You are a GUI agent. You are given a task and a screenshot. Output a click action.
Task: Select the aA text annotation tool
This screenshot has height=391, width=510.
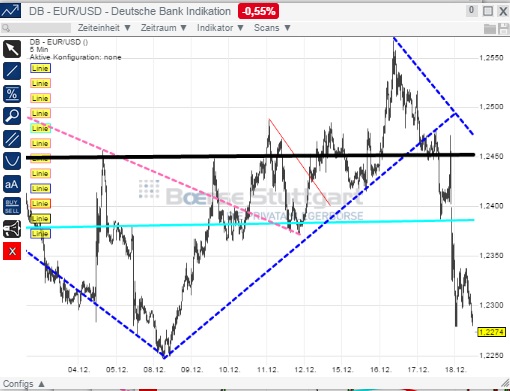(12, 184)
